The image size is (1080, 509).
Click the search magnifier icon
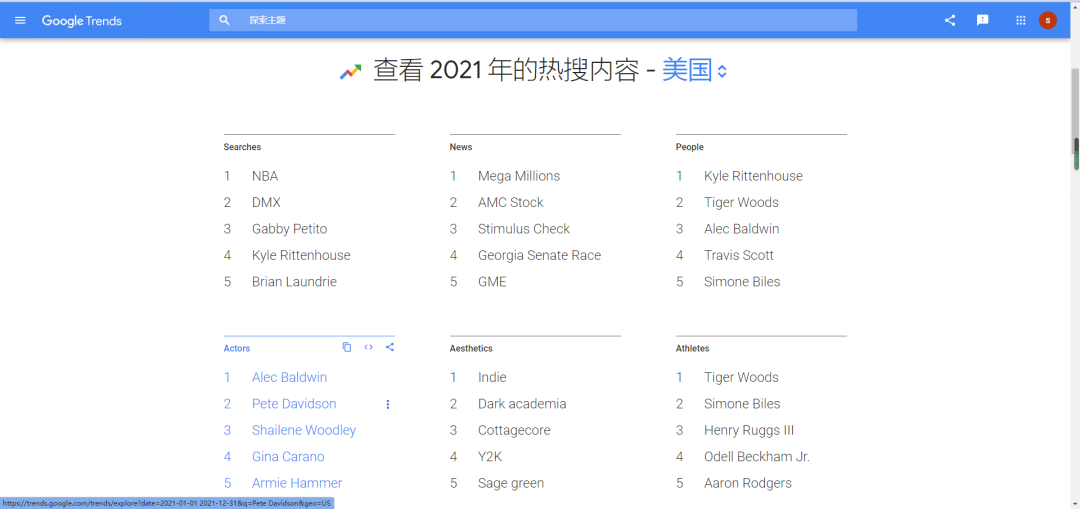pyautogui.click(x=225, y=20)
